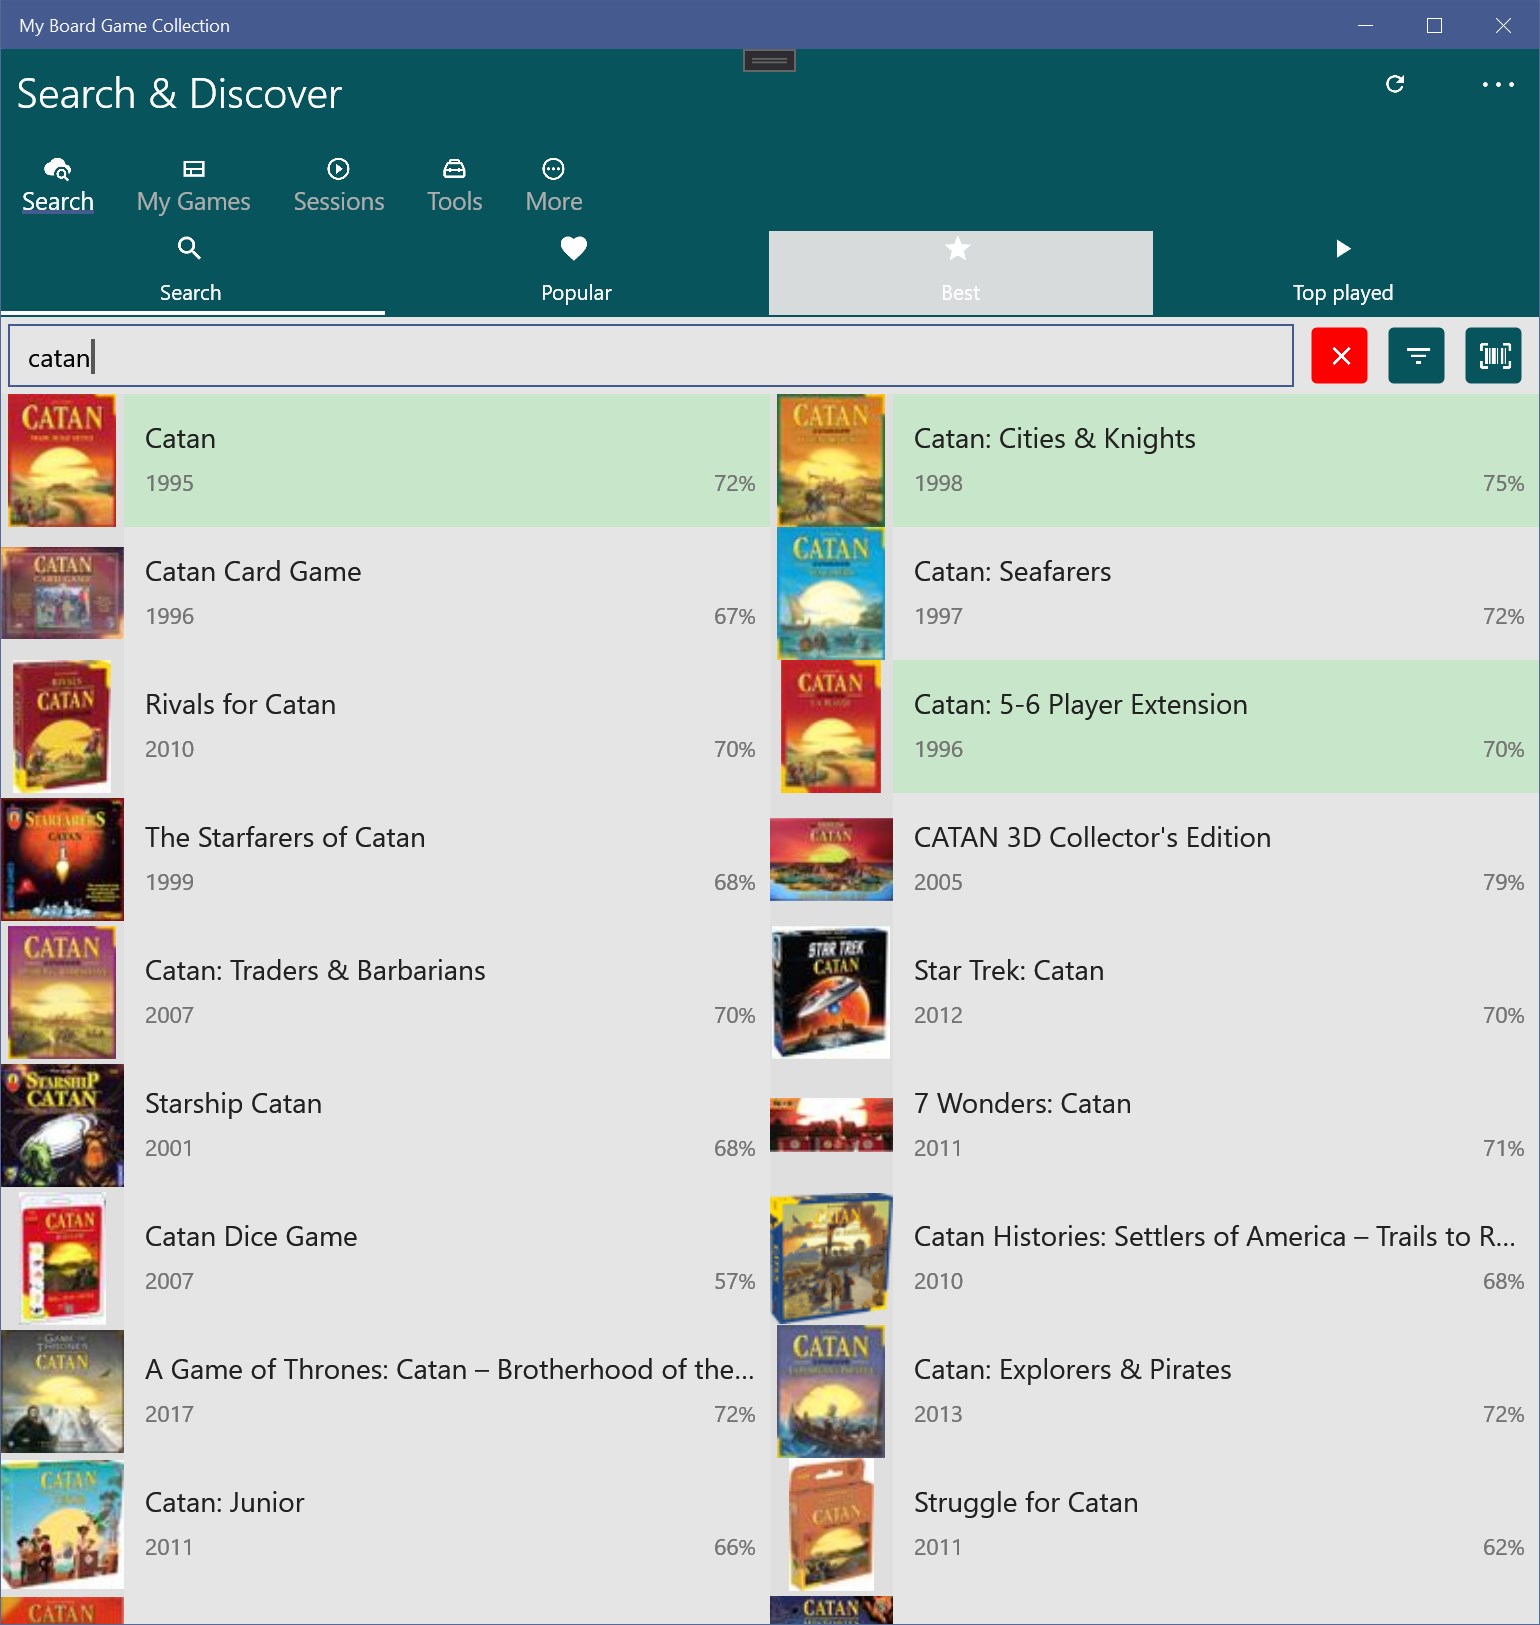Click the search text field containing catan
Viewport: 1540px width, 1625px height.
click(x=651, y=356)
